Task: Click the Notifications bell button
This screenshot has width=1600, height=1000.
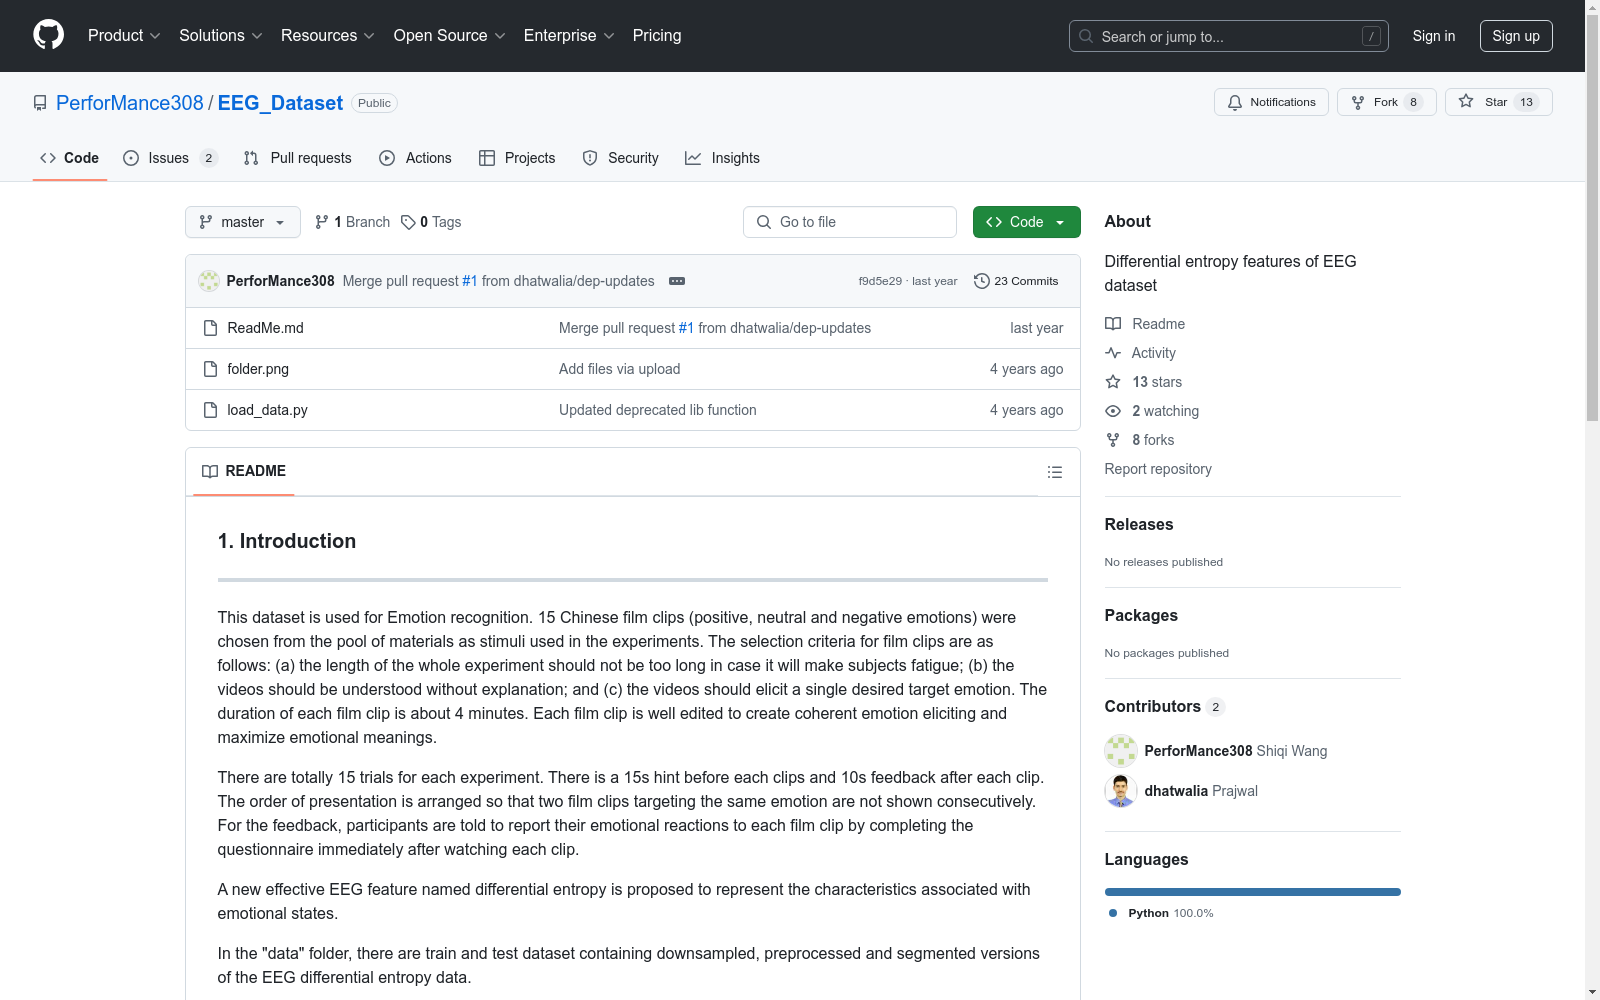Action: pyautogui.click(x=1271, y=102)
